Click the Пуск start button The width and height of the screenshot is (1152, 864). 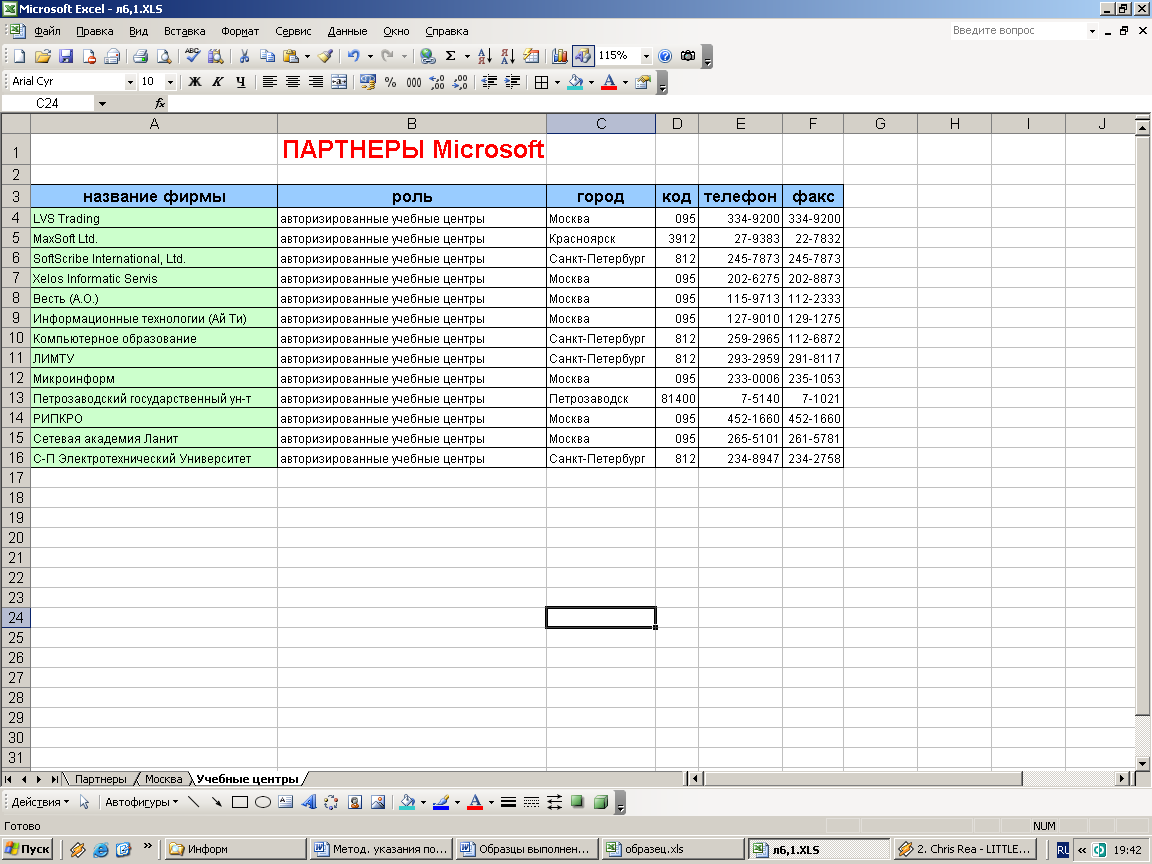(x=29, y=849)
